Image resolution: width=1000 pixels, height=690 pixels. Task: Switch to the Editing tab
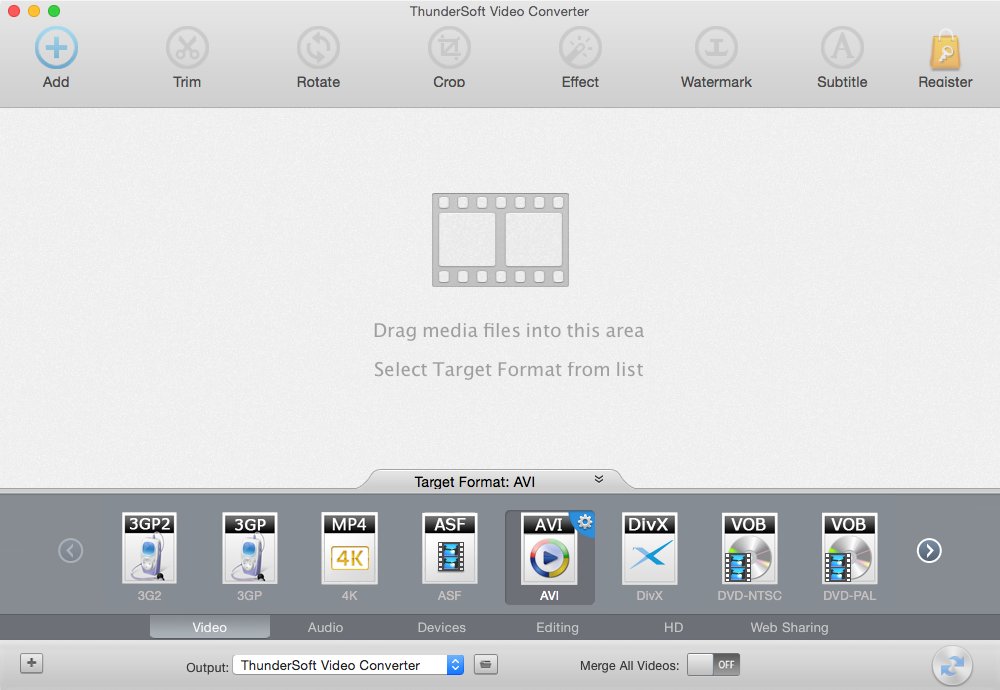pos(557,627)
